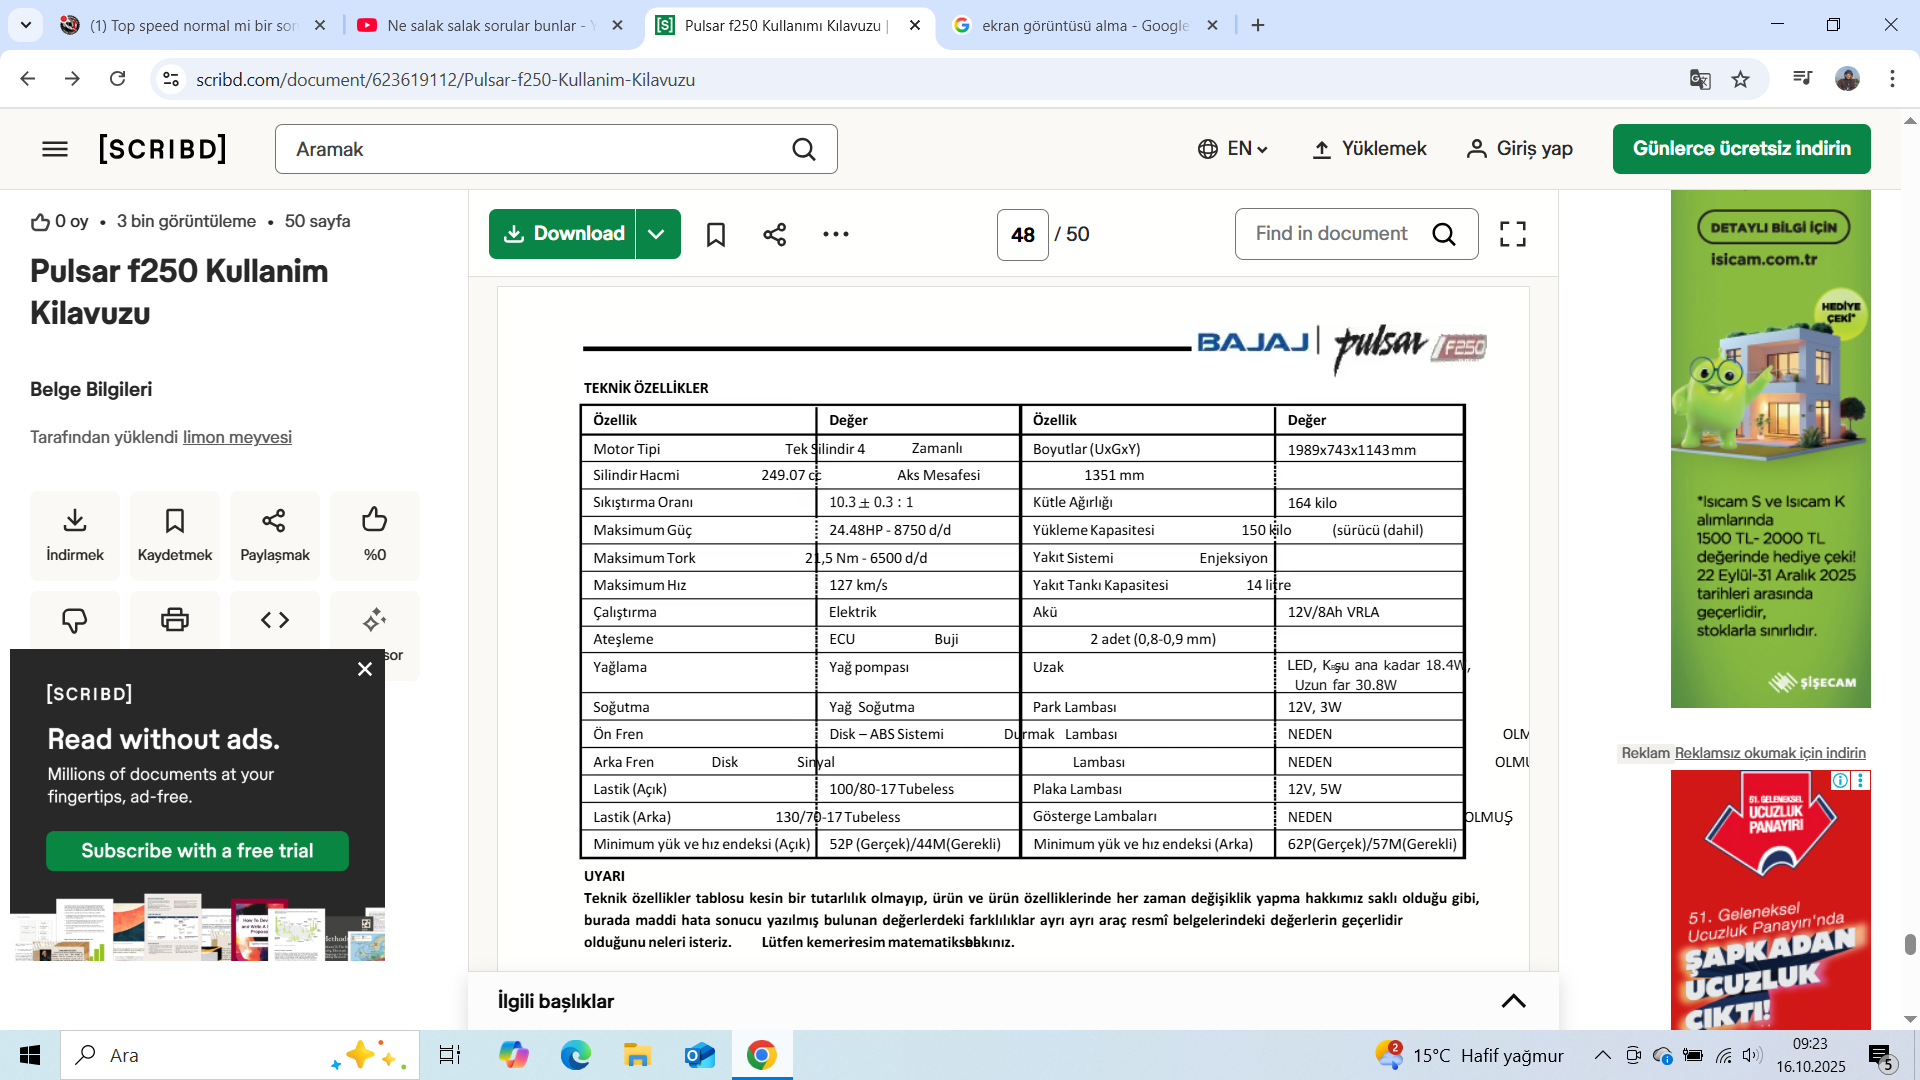1920x1080 pixels.
Task: Open the notification center icon
Action: pos(1881,1056)
